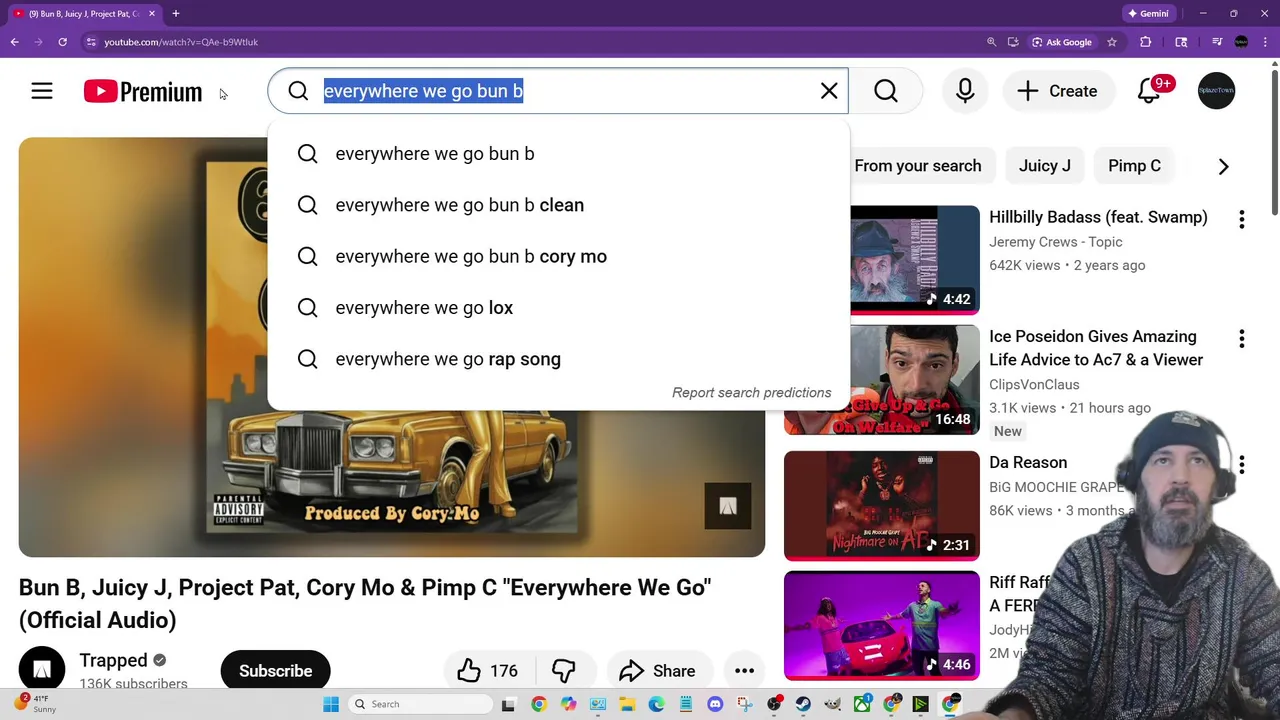Open Discord from the taskbar

[x=715, y=704]
